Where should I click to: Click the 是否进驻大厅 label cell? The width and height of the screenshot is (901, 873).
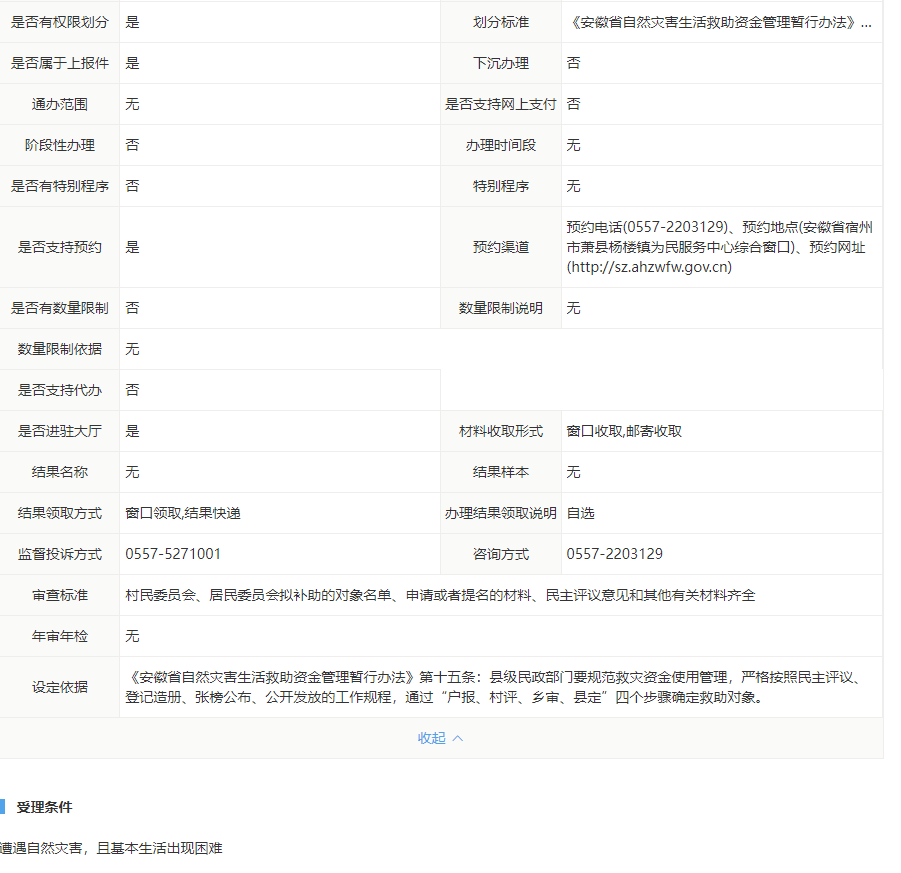[59, 431]
